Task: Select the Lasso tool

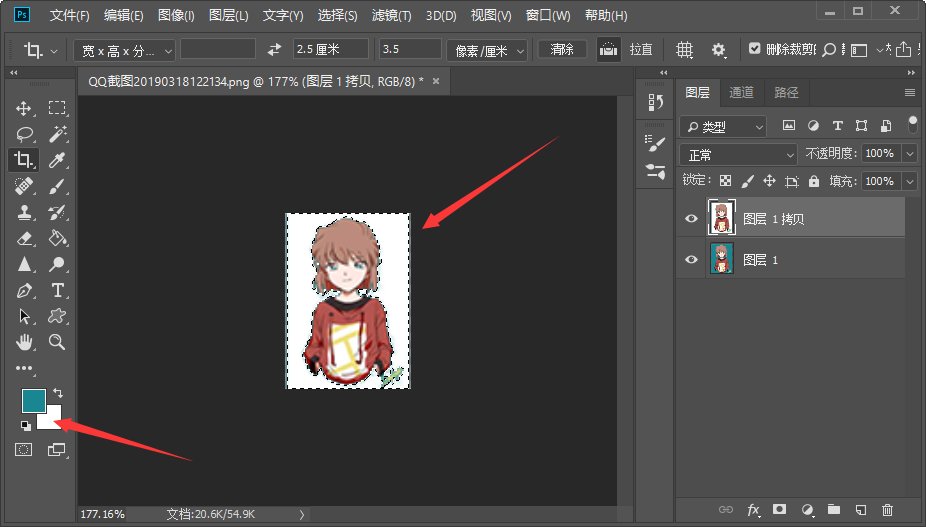Action: [x=24, y=134]
